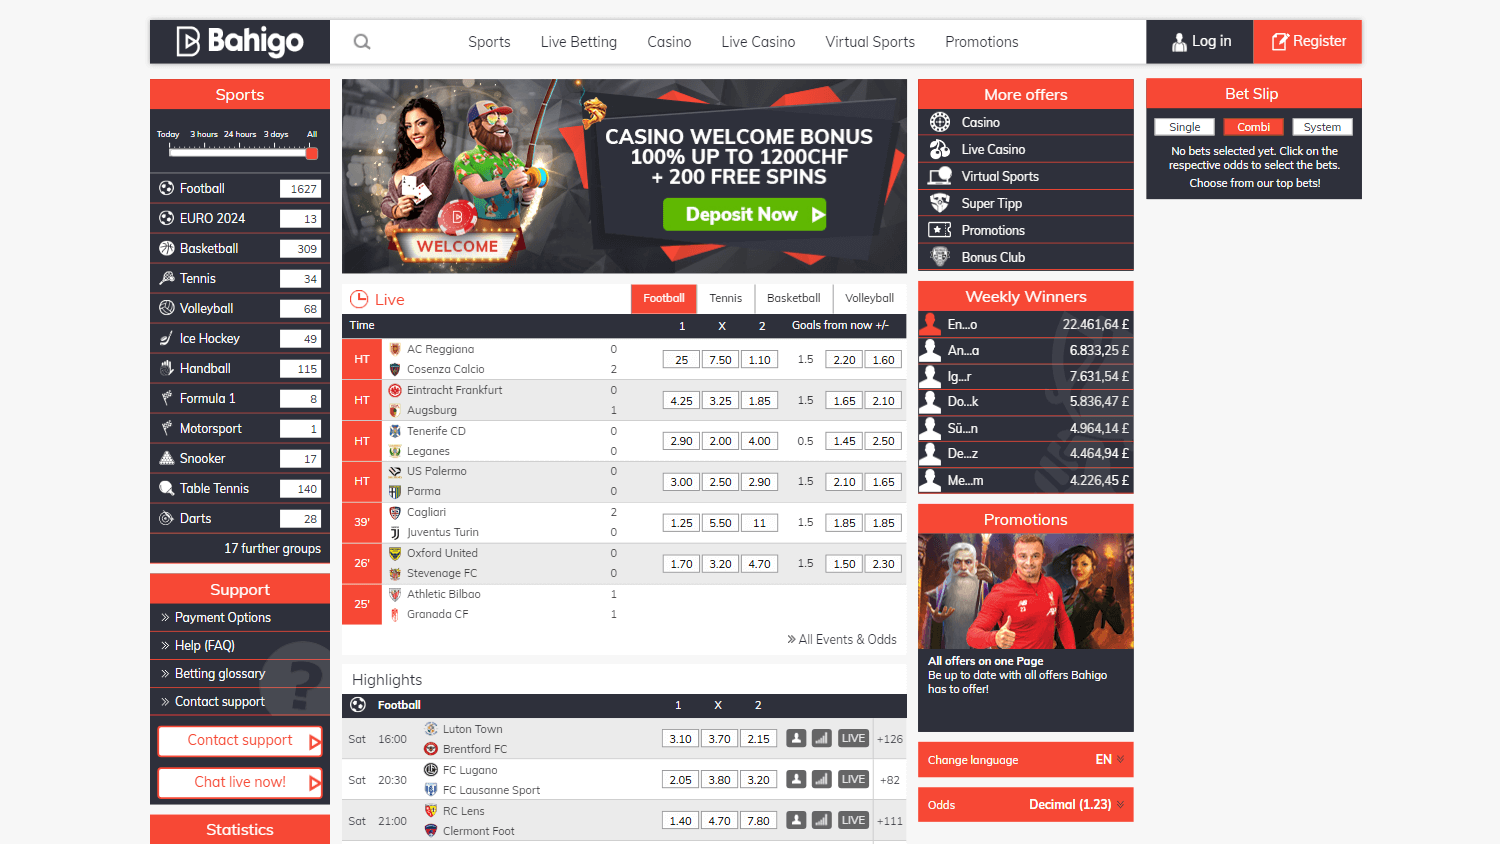Click the Log in button
This screenshot has height=844, width=1500.
tap(1200, 42)
